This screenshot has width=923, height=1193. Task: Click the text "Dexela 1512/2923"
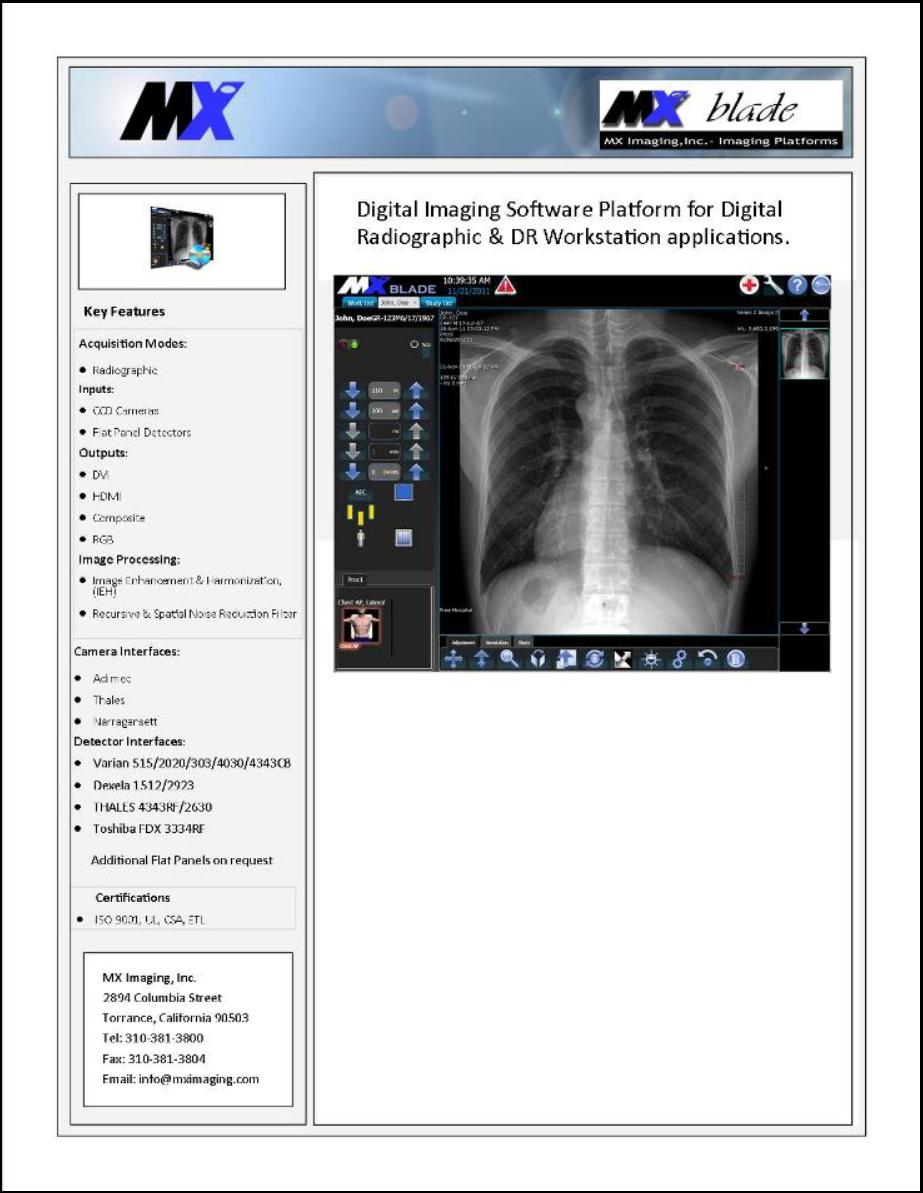pos(143,785)
